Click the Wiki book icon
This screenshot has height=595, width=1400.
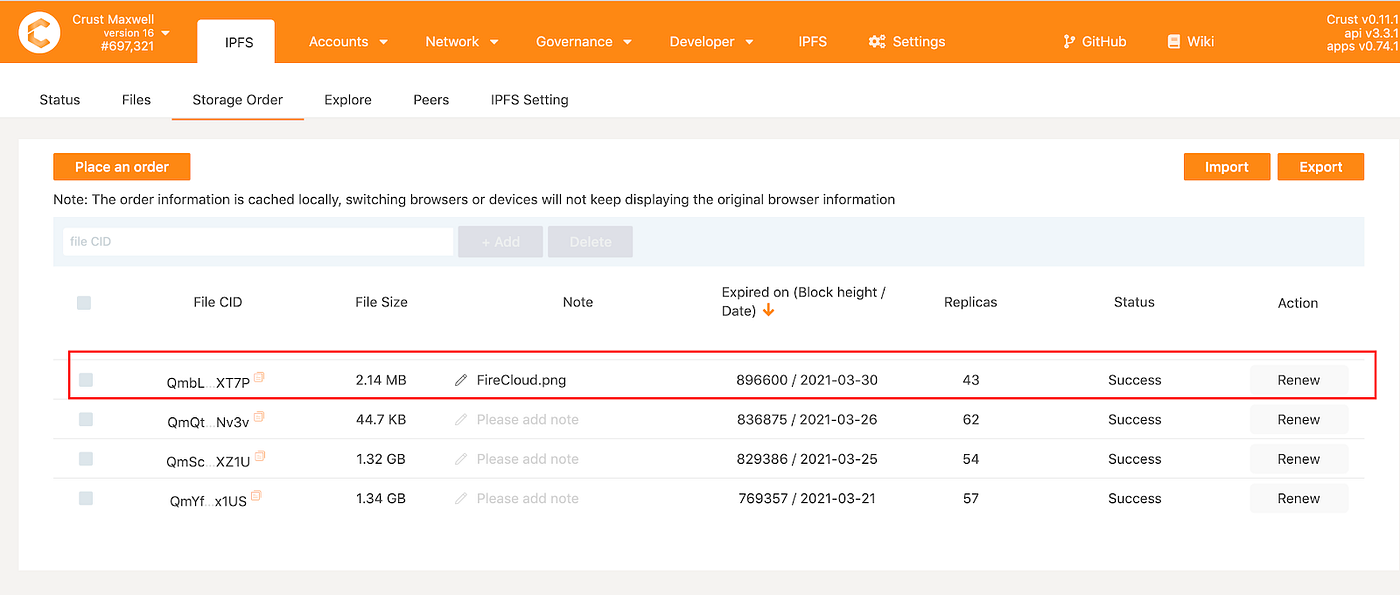pyautogui.click(x=1174, y=41)
